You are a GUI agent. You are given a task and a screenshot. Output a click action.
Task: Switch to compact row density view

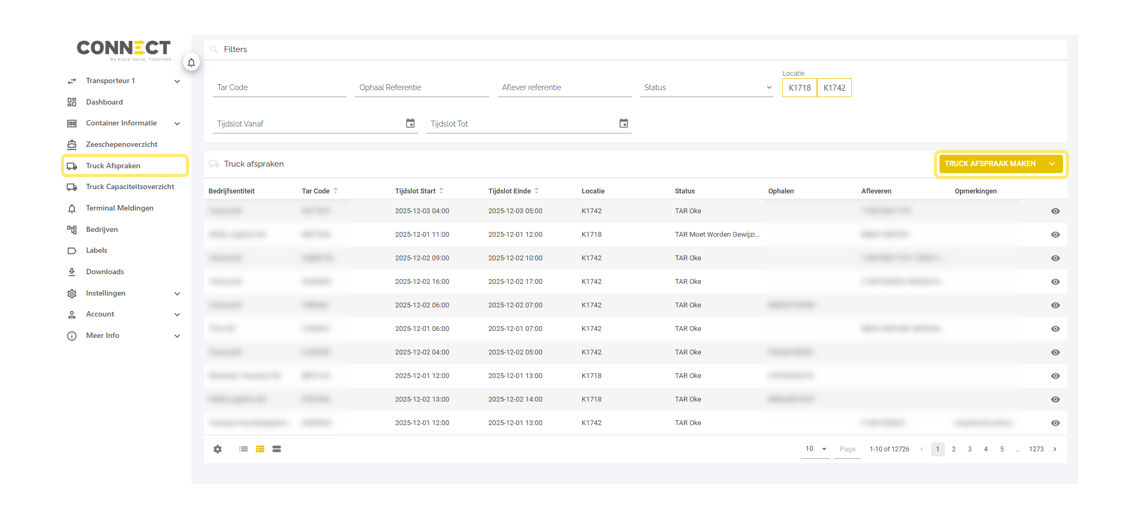(x=243, y=449)
